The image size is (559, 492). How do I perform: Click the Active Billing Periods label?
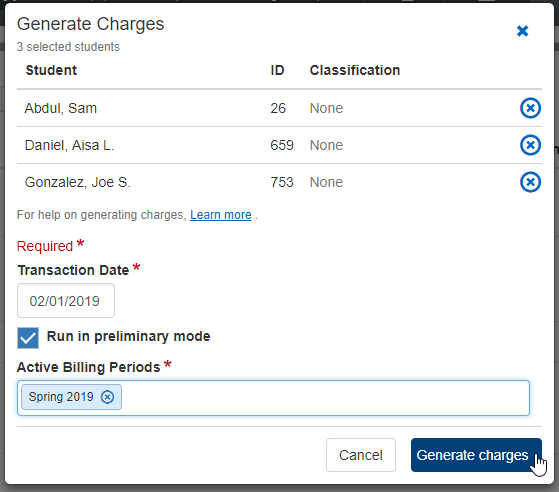88,367
